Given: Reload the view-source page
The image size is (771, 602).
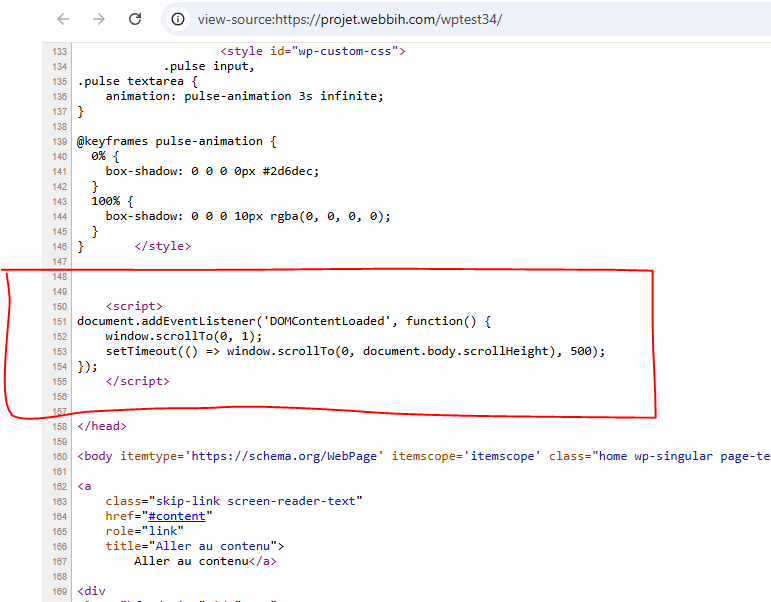Looking at the screenshot, I should coord(135,19).
